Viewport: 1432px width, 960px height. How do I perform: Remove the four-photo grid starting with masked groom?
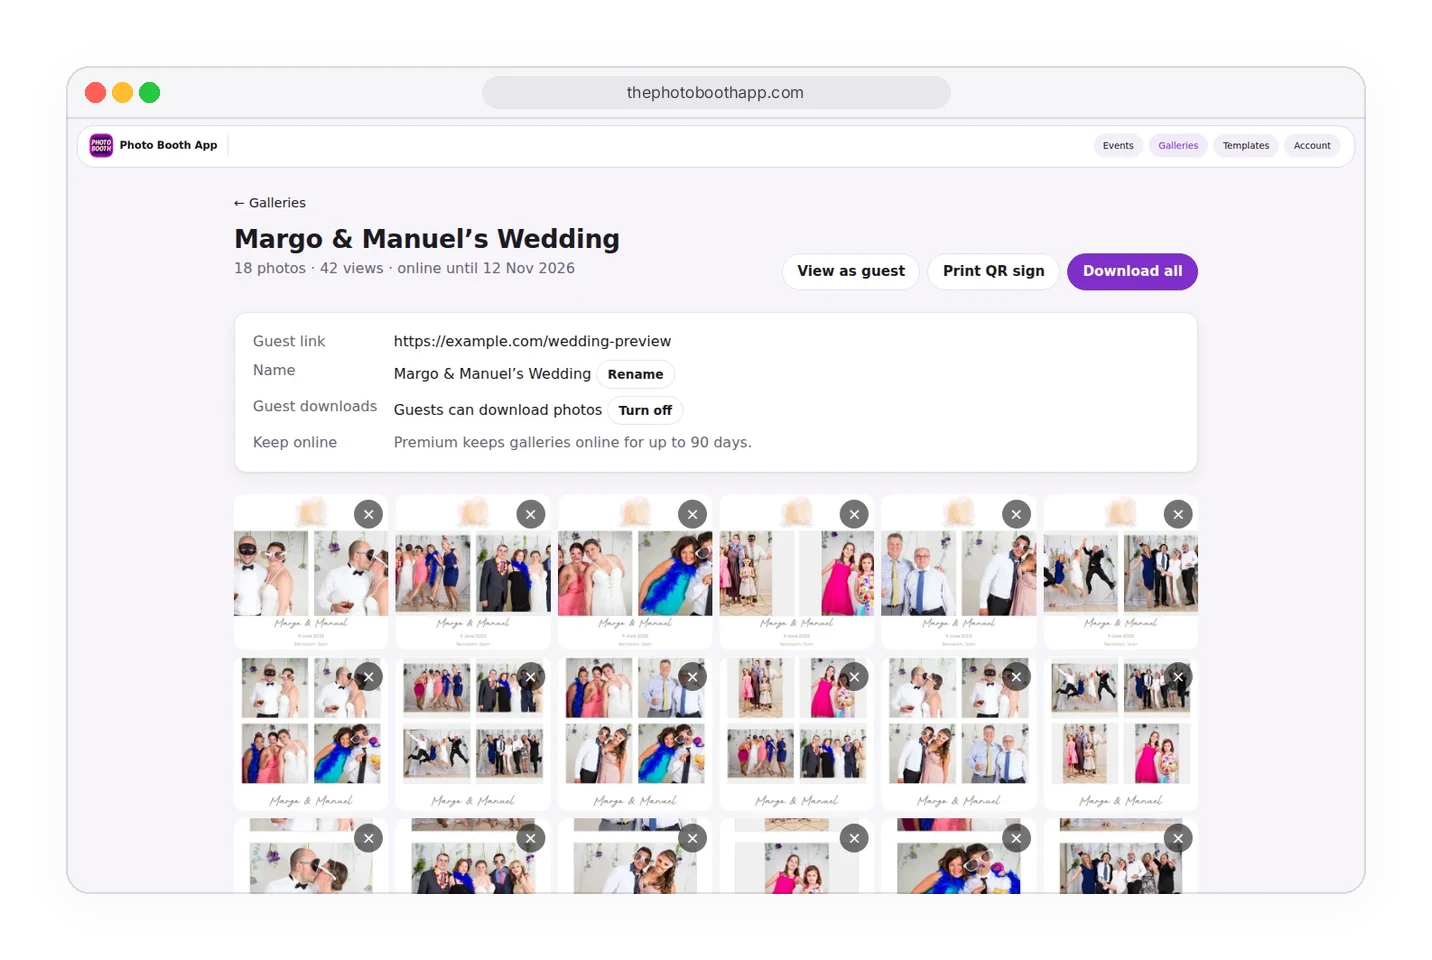click(x=369, y=676)
